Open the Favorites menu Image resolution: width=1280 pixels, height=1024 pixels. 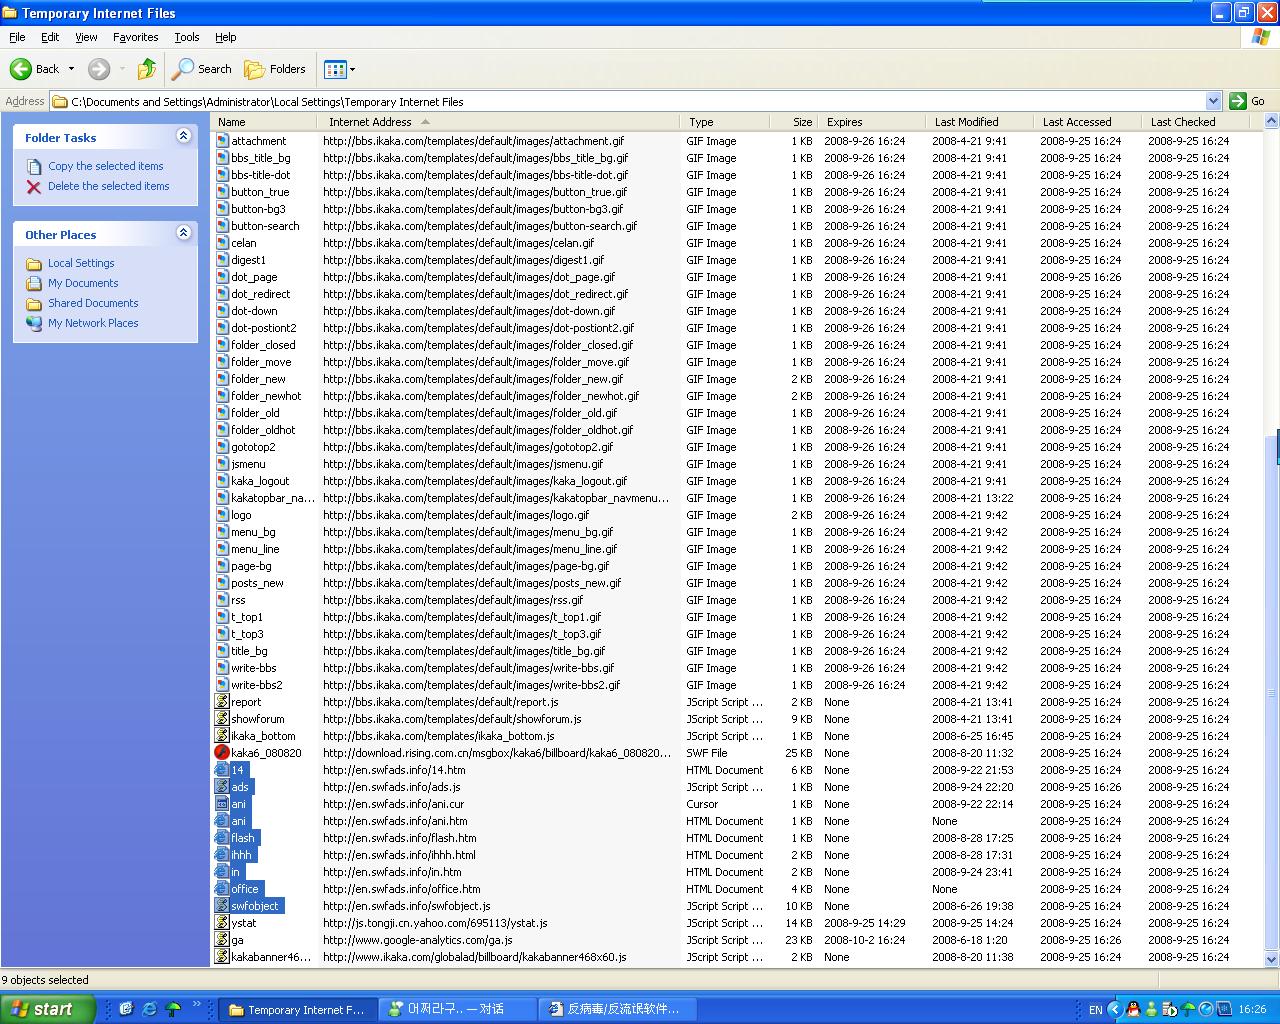coord(135,37)
